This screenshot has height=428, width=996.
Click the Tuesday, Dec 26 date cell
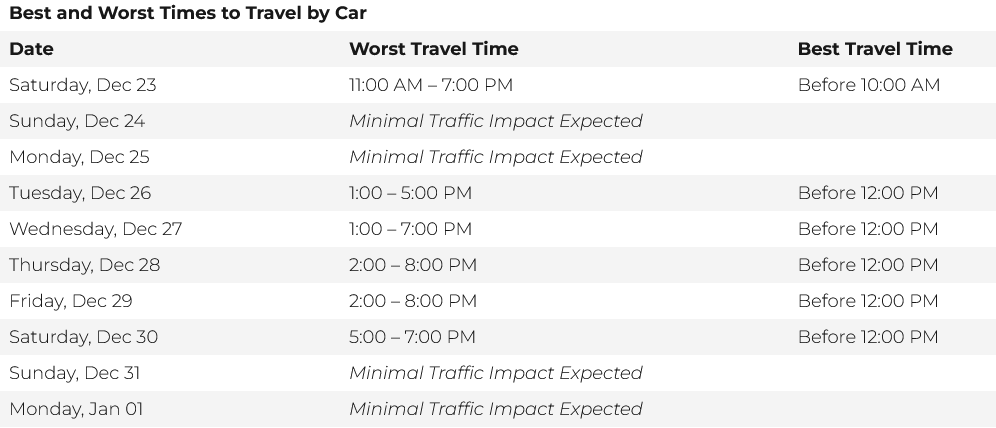pos(80,193)
